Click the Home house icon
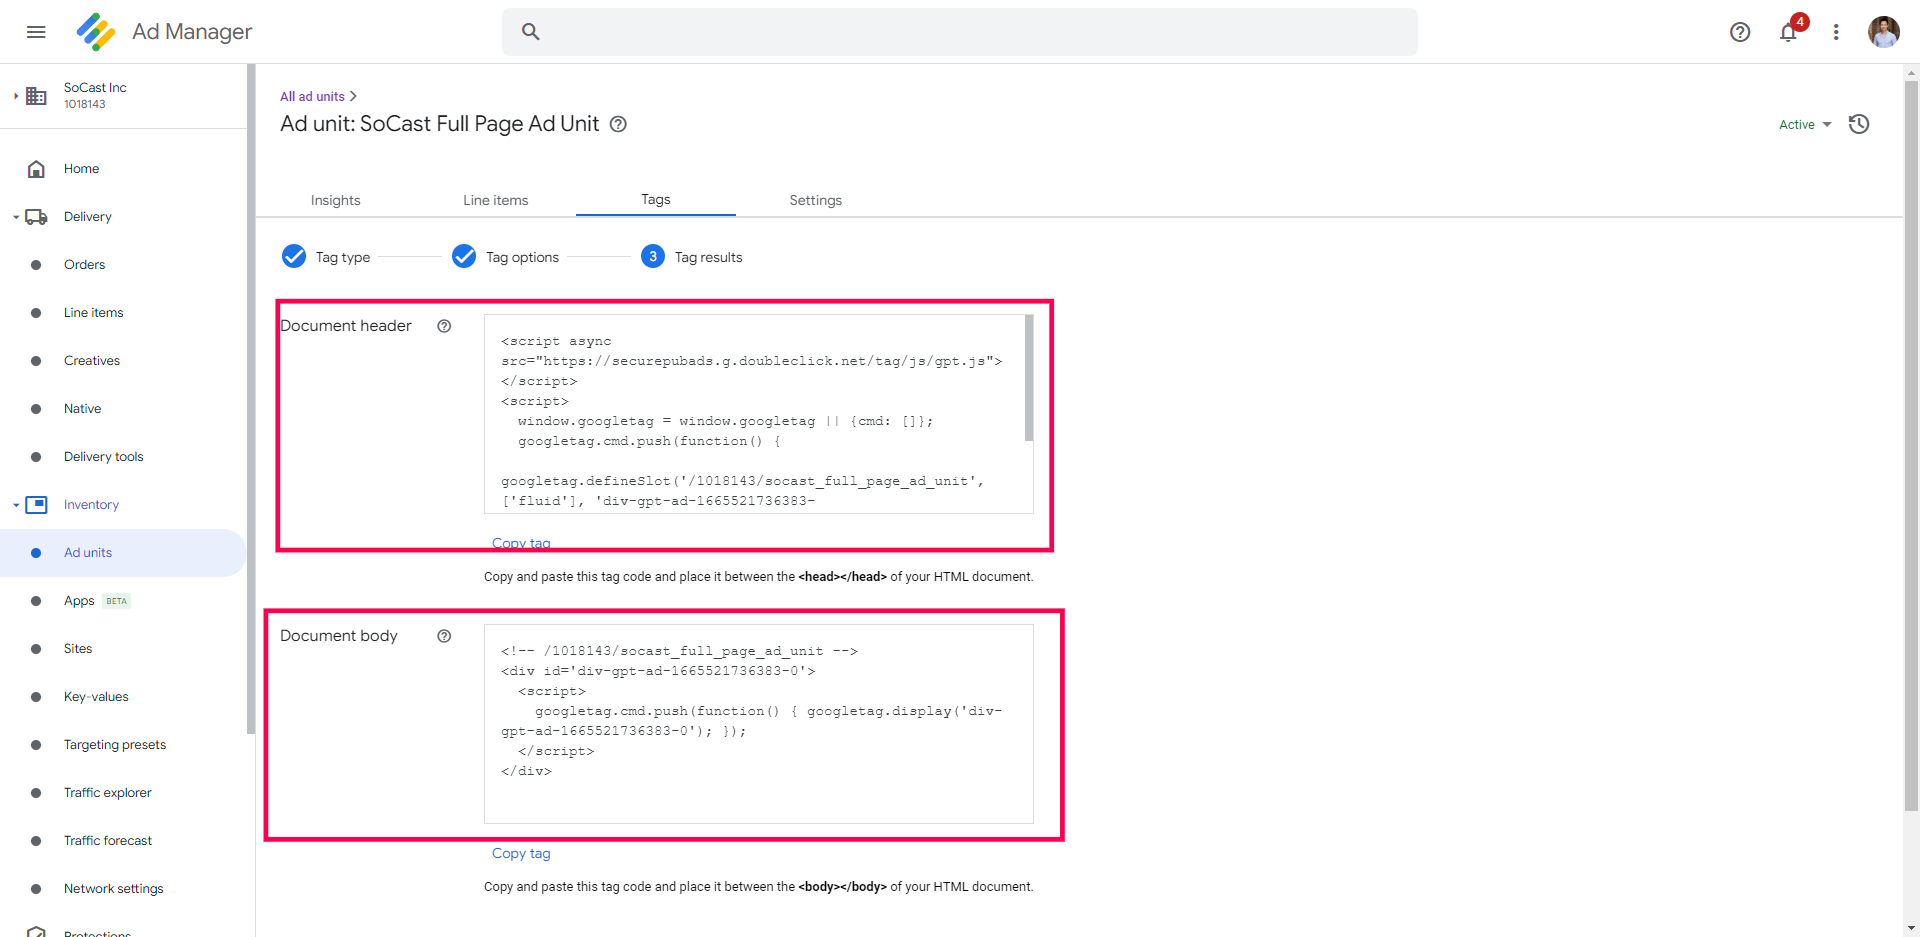 [x=36, y=169]
